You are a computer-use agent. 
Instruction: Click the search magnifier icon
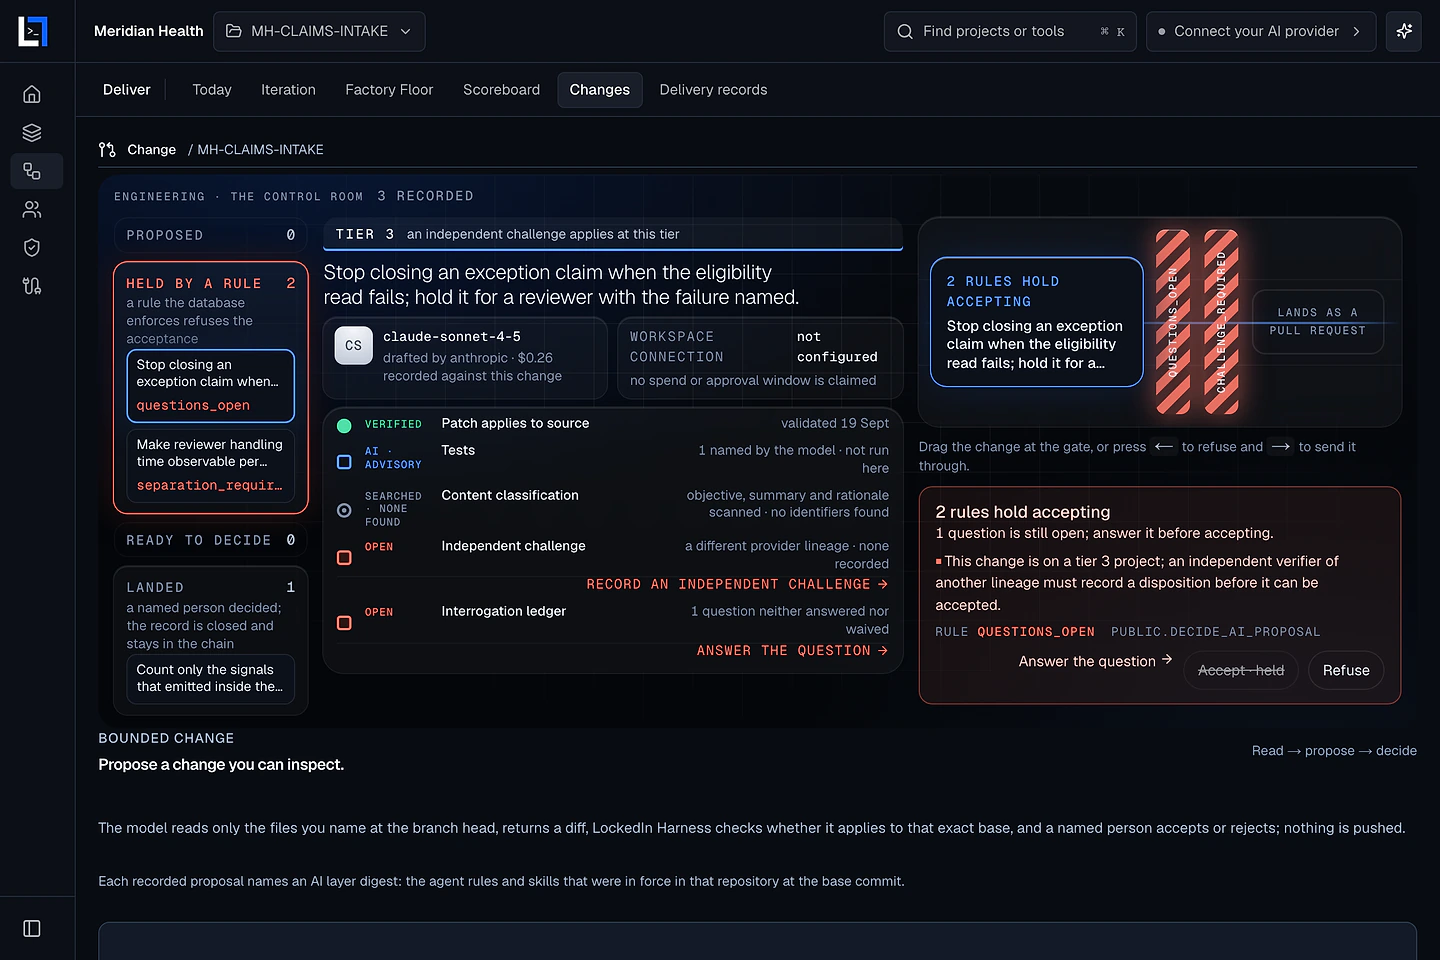905,32
